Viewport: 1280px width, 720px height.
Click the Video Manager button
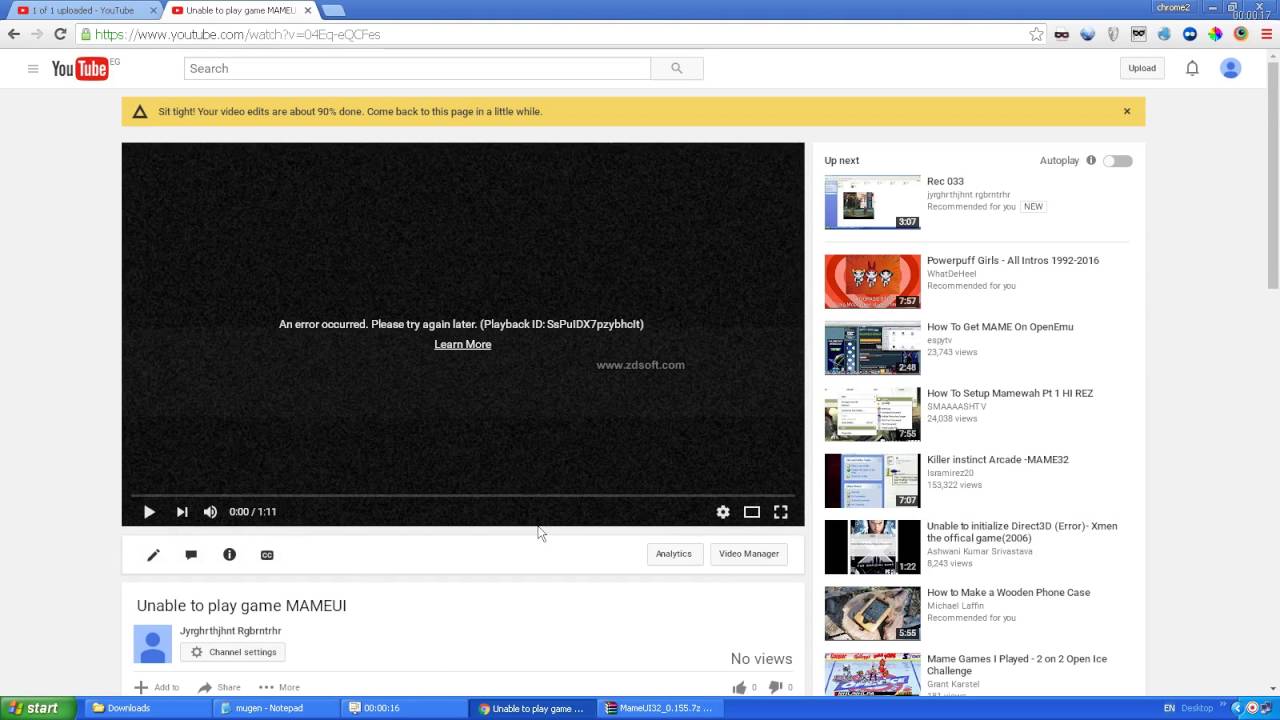749,554
